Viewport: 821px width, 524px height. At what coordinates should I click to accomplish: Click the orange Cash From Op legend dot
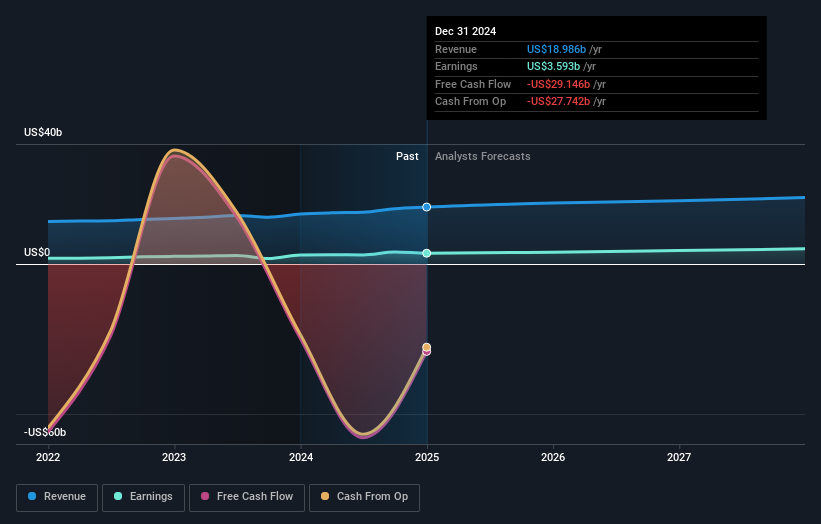tap(325, 496)
